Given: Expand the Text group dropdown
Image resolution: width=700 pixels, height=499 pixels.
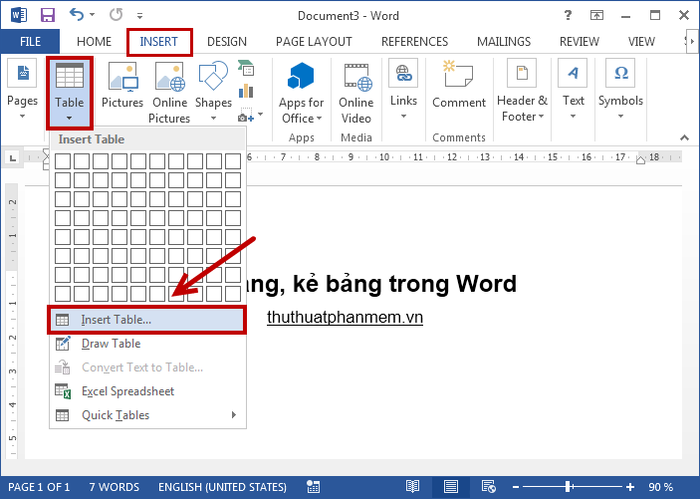Looking at the screenshot, I should [x=573, y=90].
